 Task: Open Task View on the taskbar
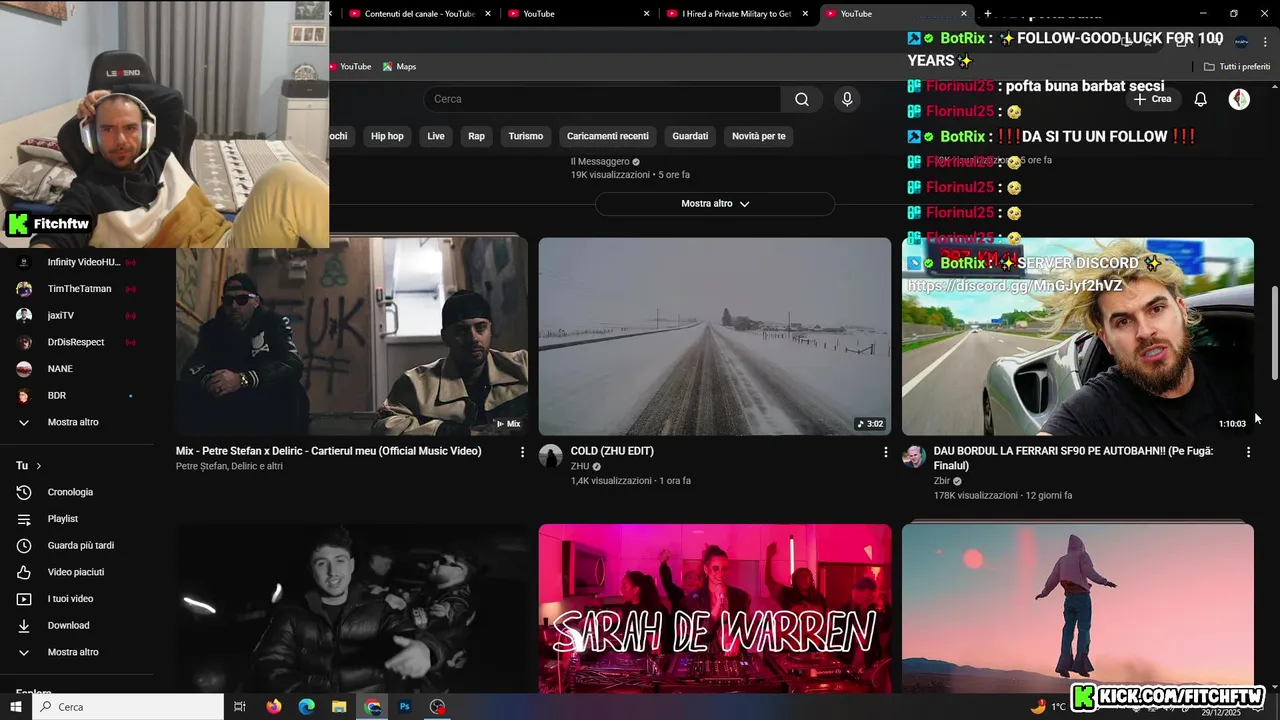[x=240, y=706]
